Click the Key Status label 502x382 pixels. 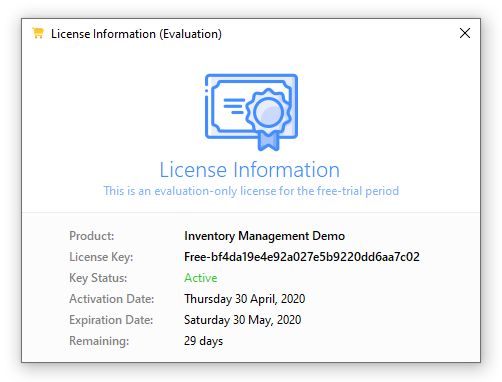pos(98,278)
